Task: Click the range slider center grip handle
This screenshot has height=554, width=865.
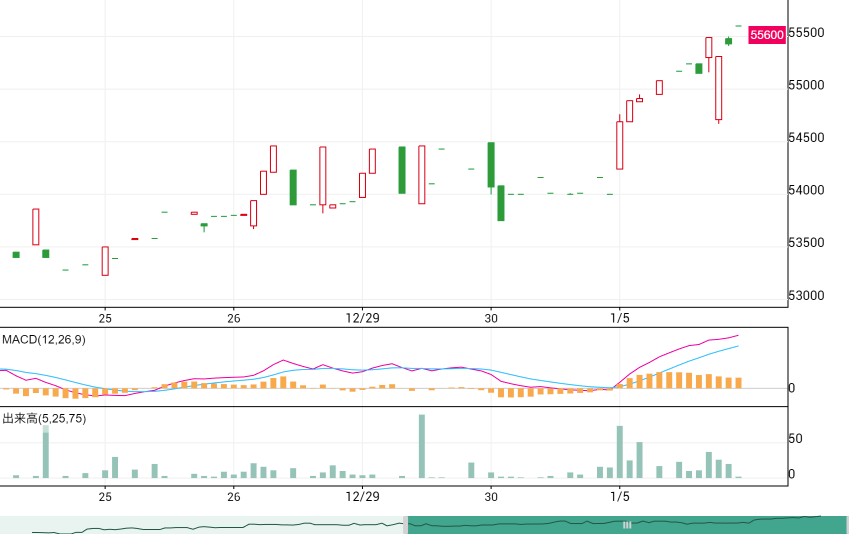Action: 627,525
